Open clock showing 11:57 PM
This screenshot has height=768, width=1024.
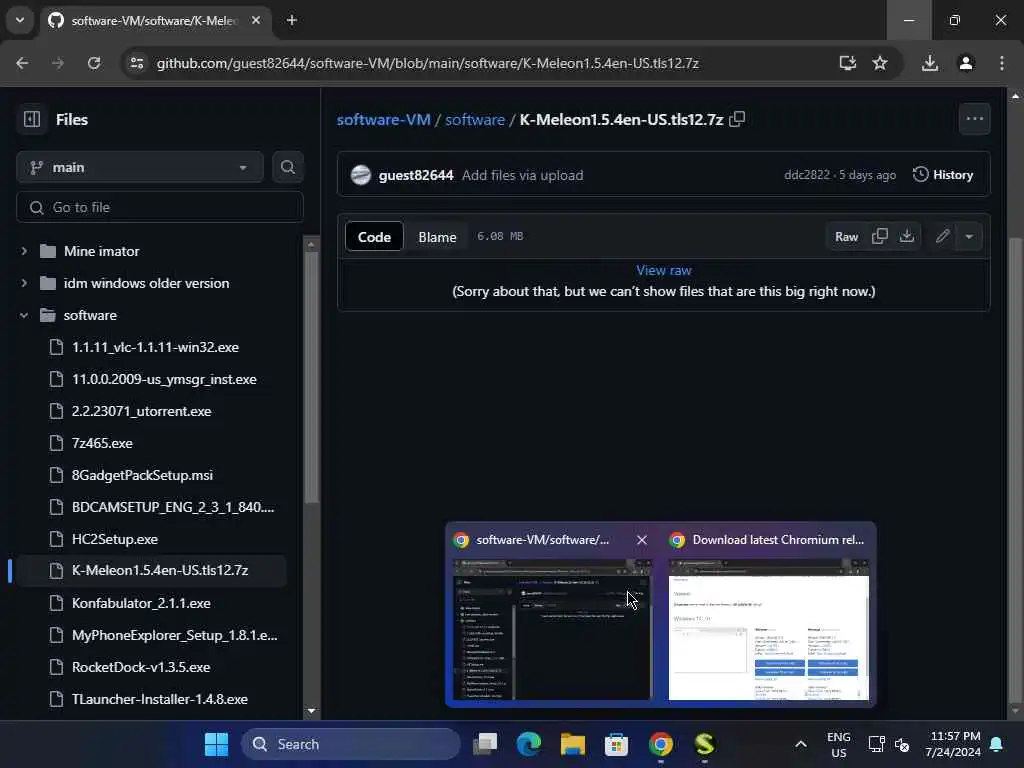[x=953, y=744]
